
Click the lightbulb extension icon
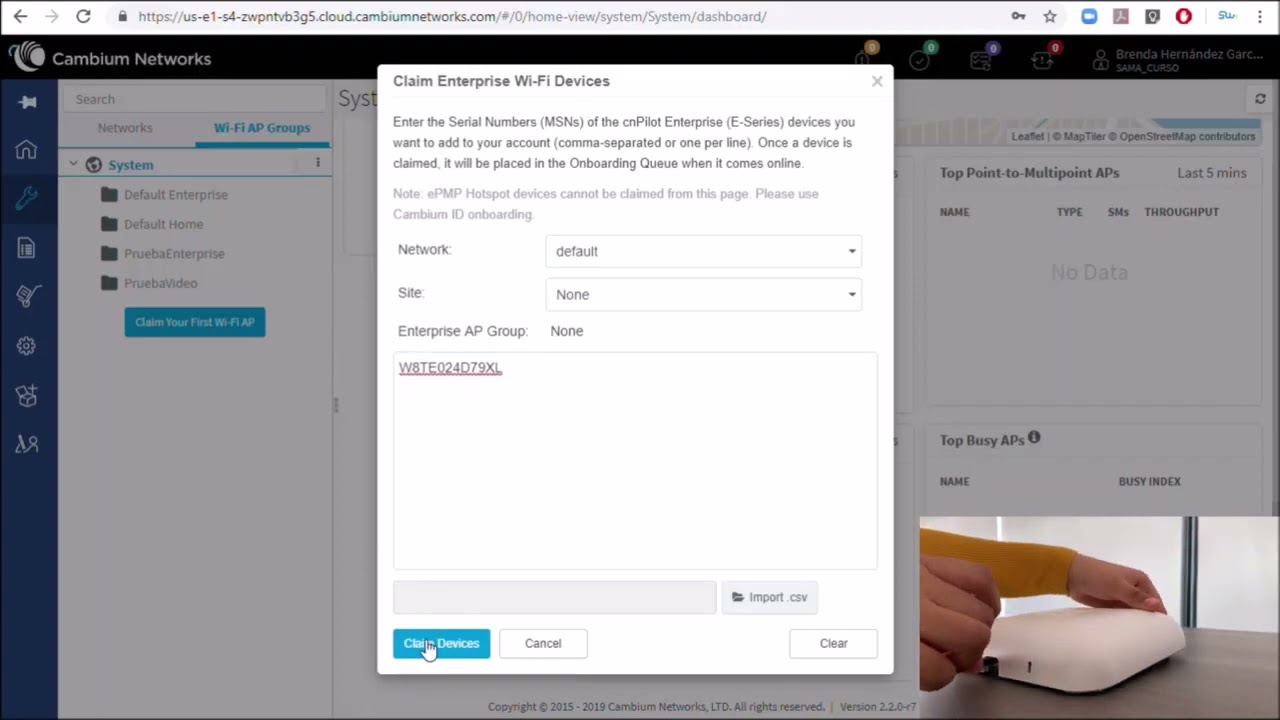pos(1152,16)
